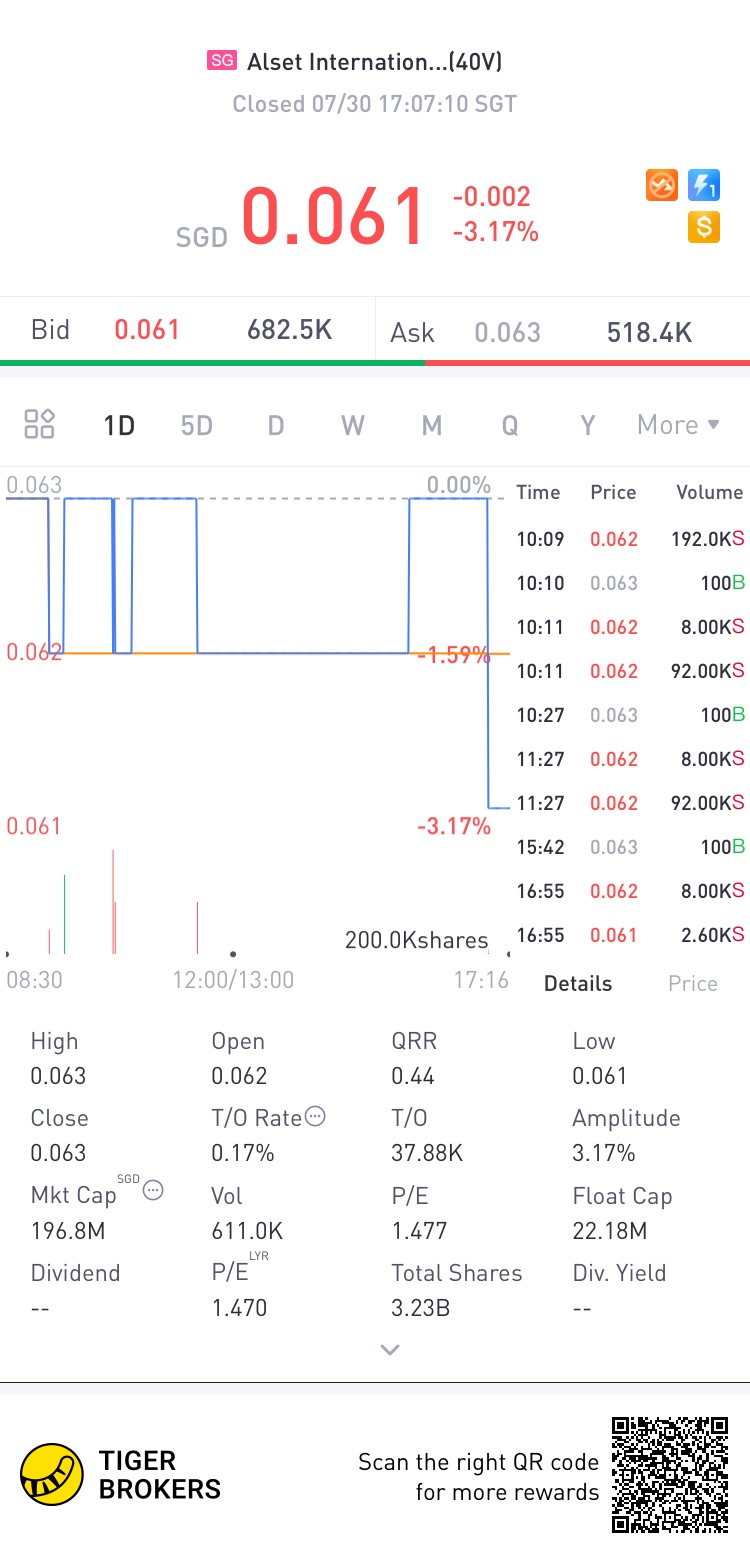The height and width of the screenshot is (1555, 750).
Task: Tap the orange no-short-selling icon
Action: pyautogui.click(x=662, y=185)
